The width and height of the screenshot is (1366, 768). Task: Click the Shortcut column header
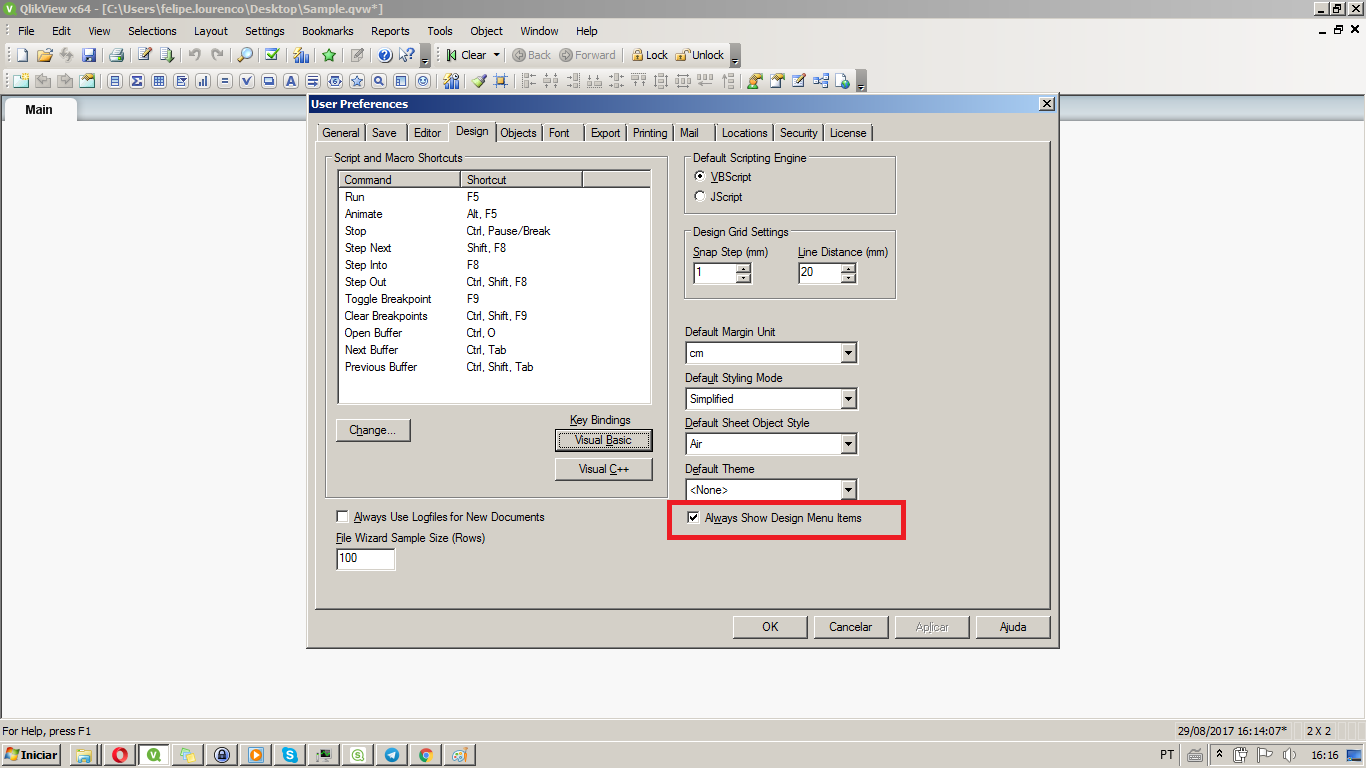[x=521, y=180]
